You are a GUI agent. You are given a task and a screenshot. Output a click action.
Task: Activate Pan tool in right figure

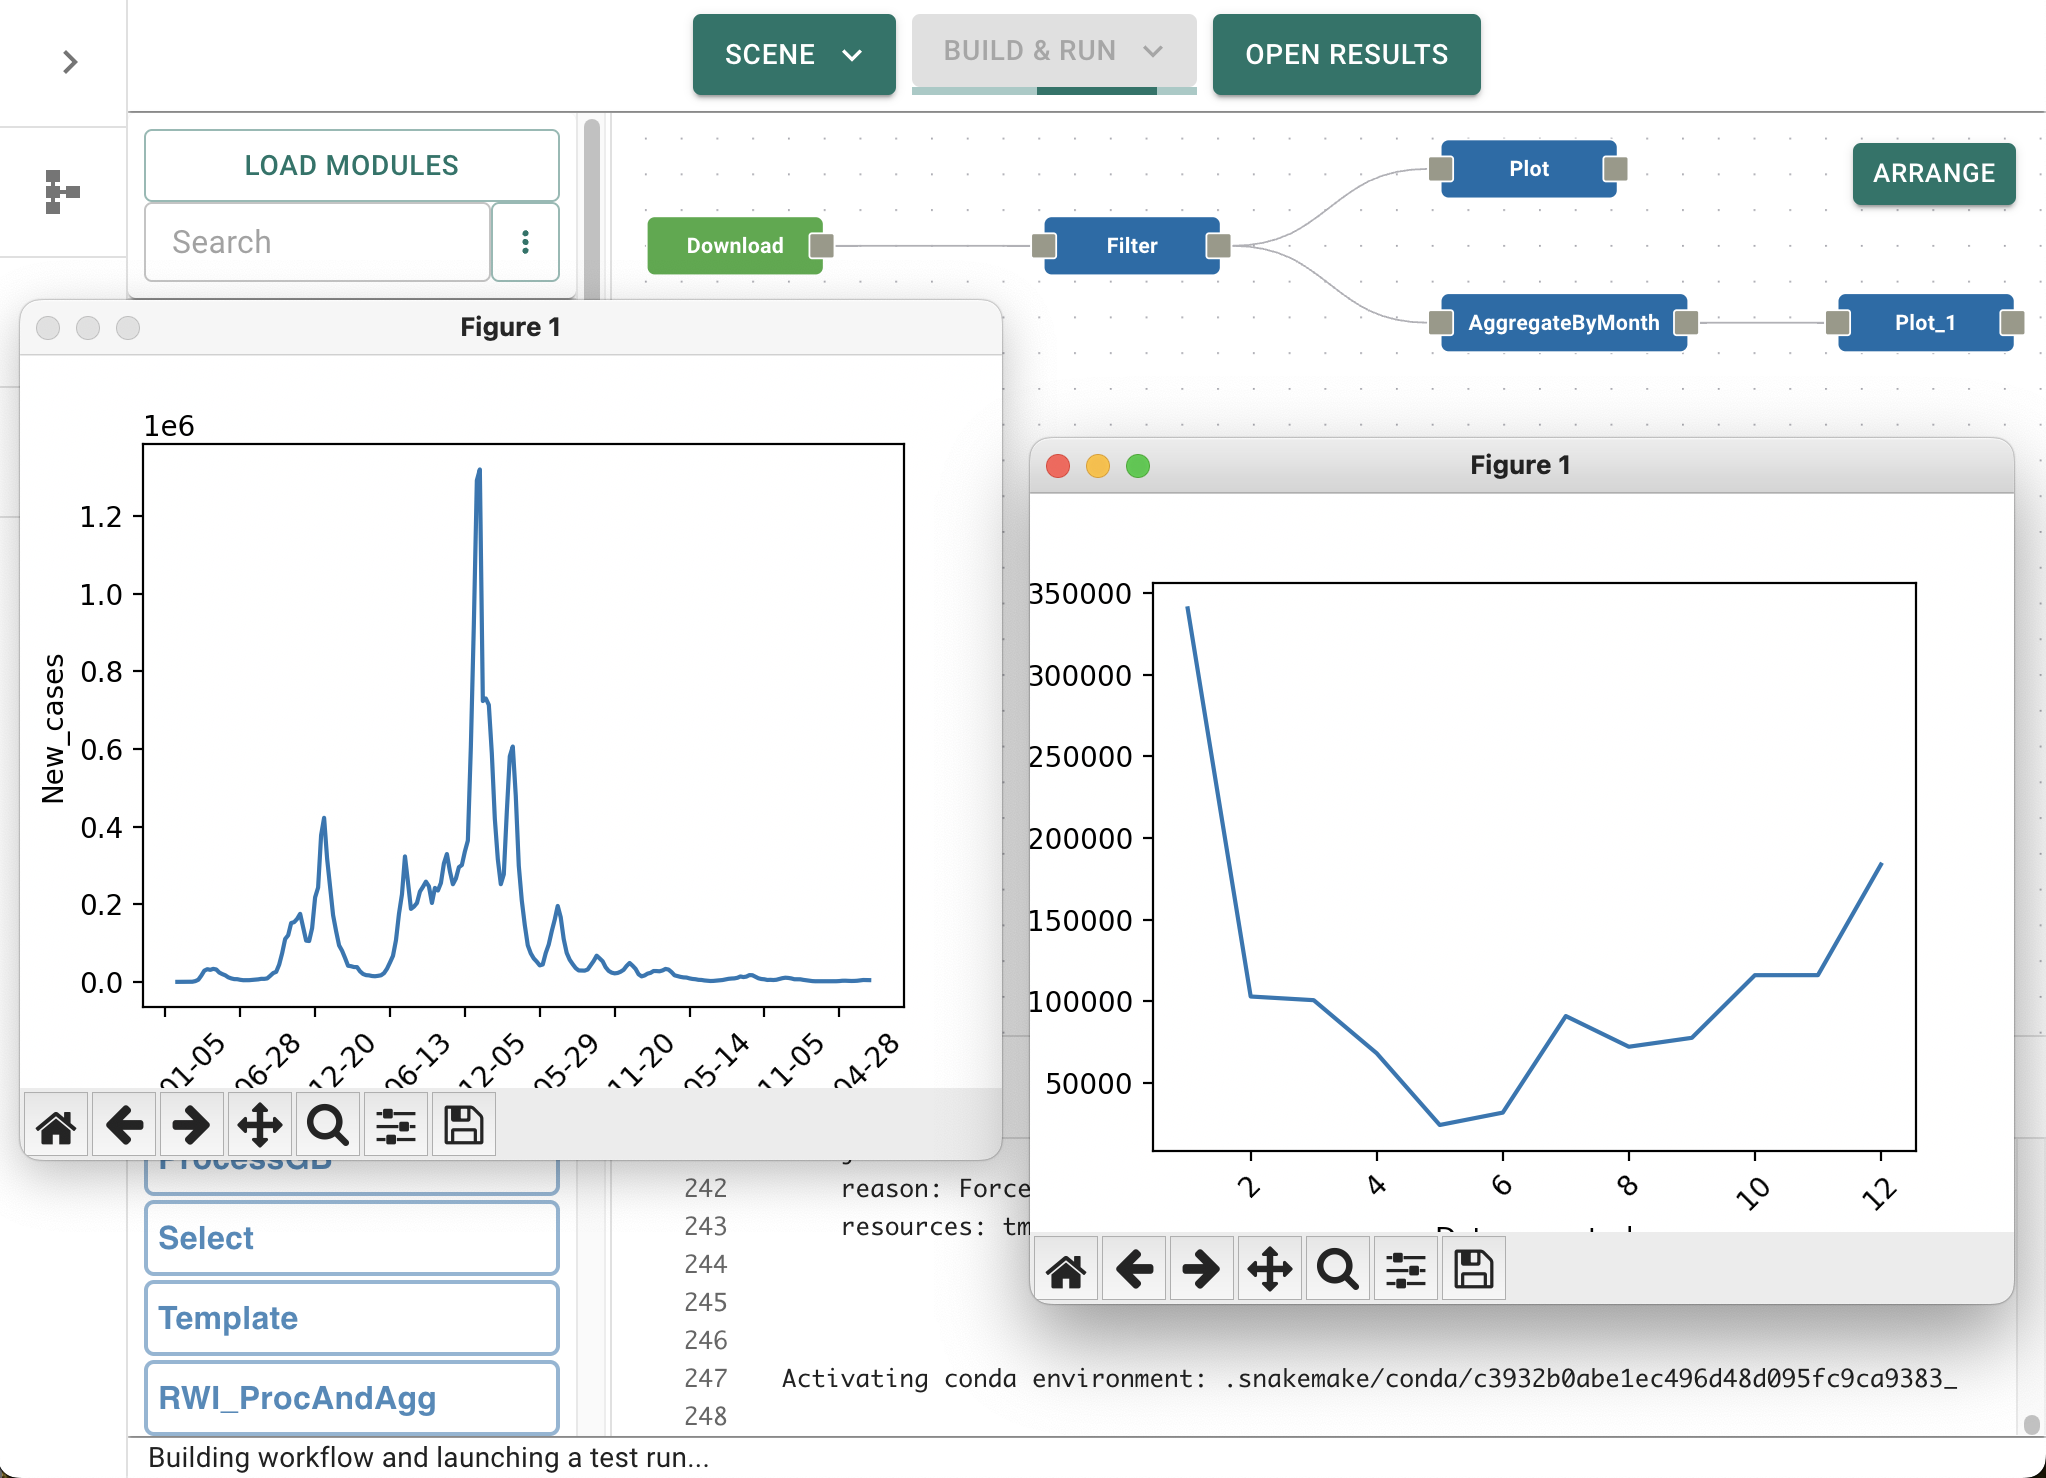point(1270,1269)
